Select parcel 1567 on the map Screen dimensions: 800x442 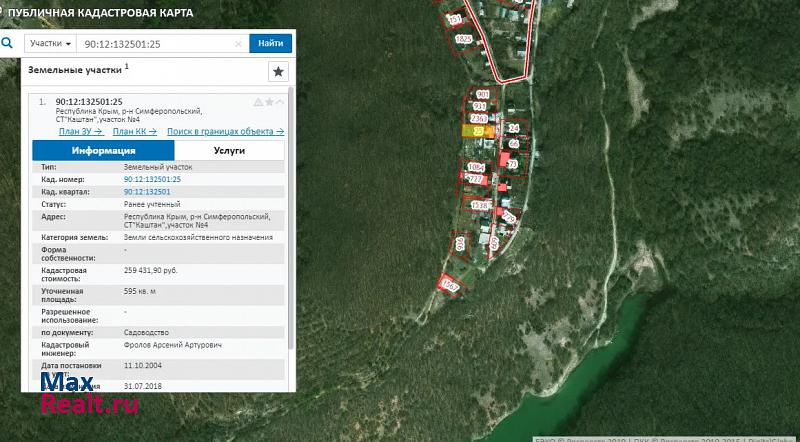pos(450,284)
